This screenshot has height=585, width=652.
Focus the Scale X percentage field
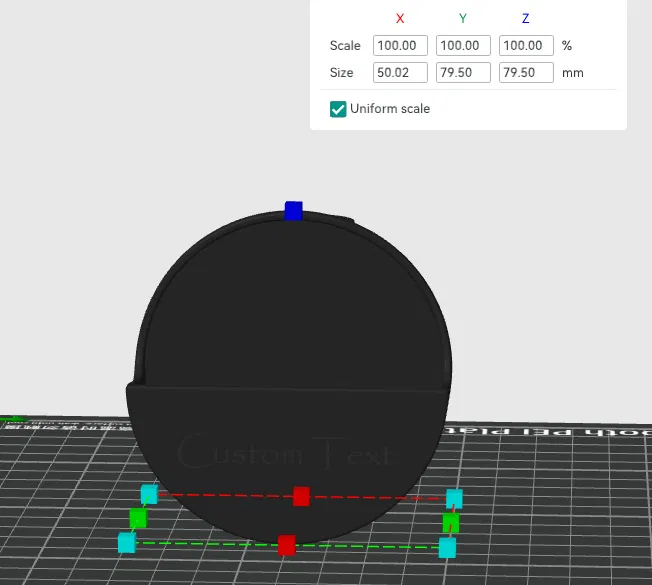[x=400, y=45]
